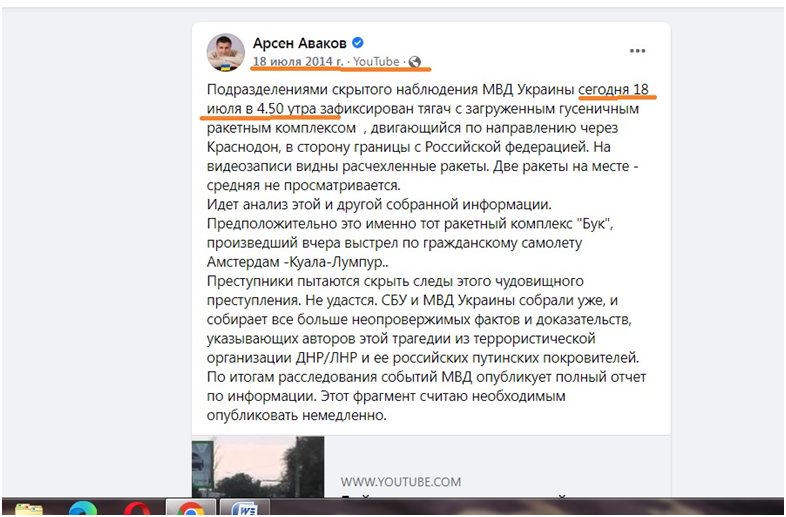
Task: Click the line with ракетный комплекс "Бук"
Action: click(x=410, y=224)
